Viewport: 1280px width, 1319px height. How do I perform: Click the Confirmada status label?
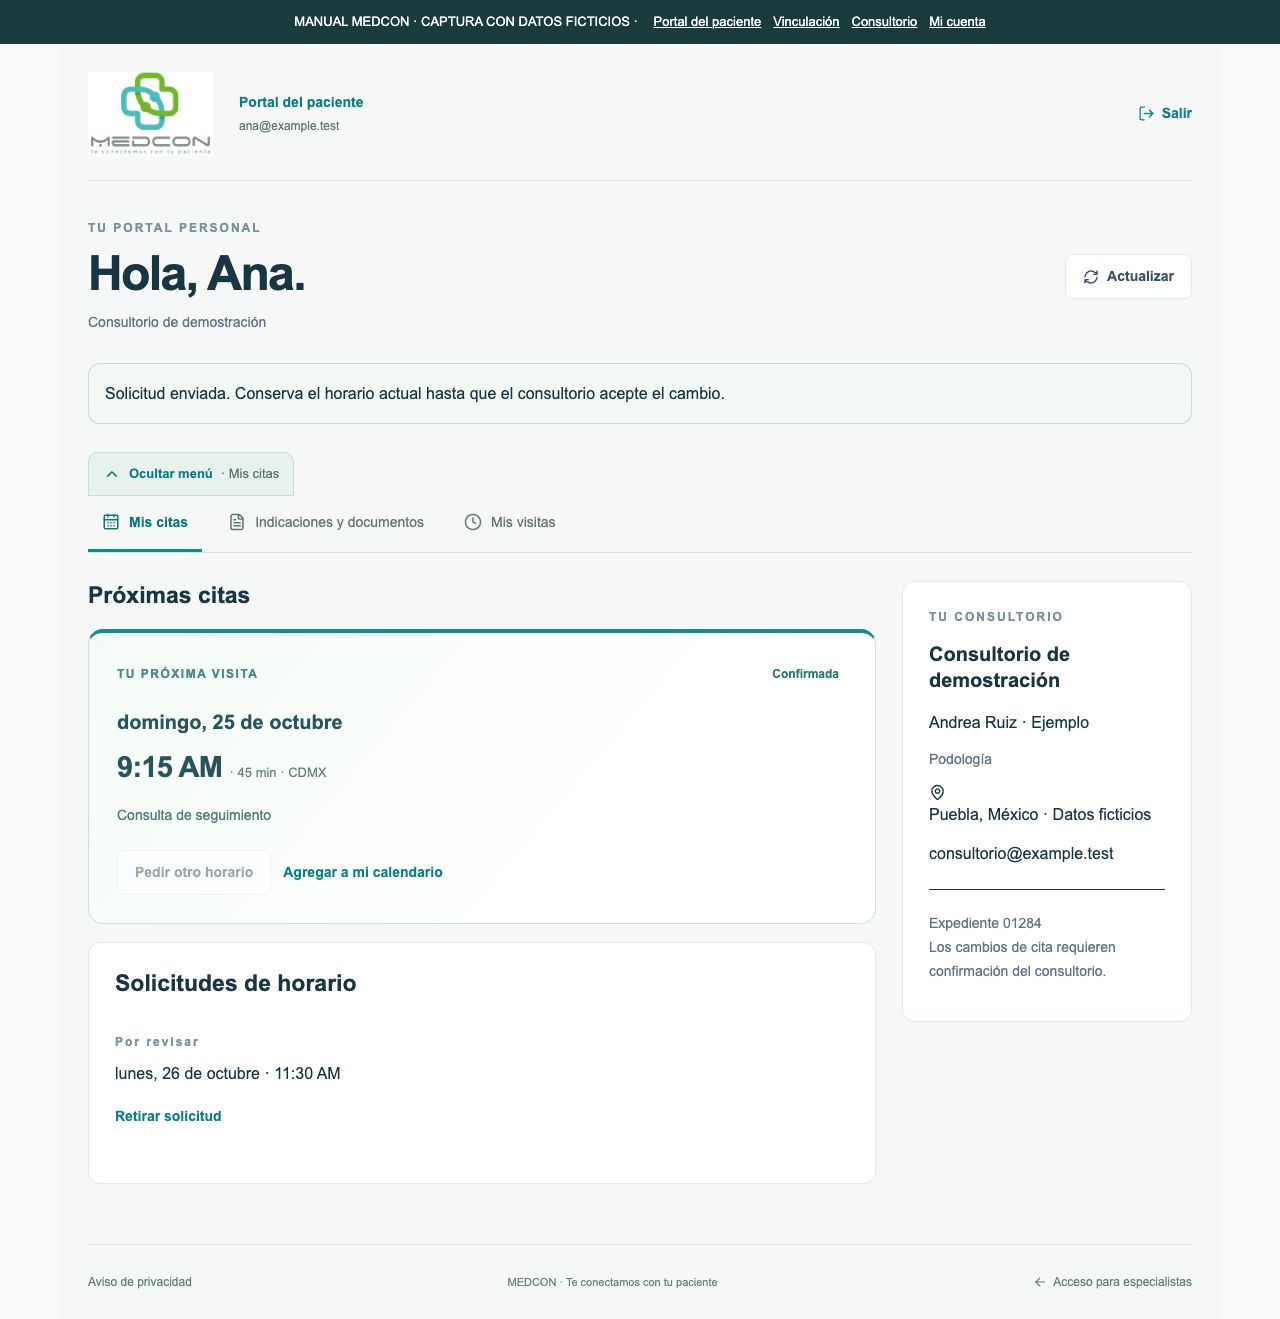[805, 674]
